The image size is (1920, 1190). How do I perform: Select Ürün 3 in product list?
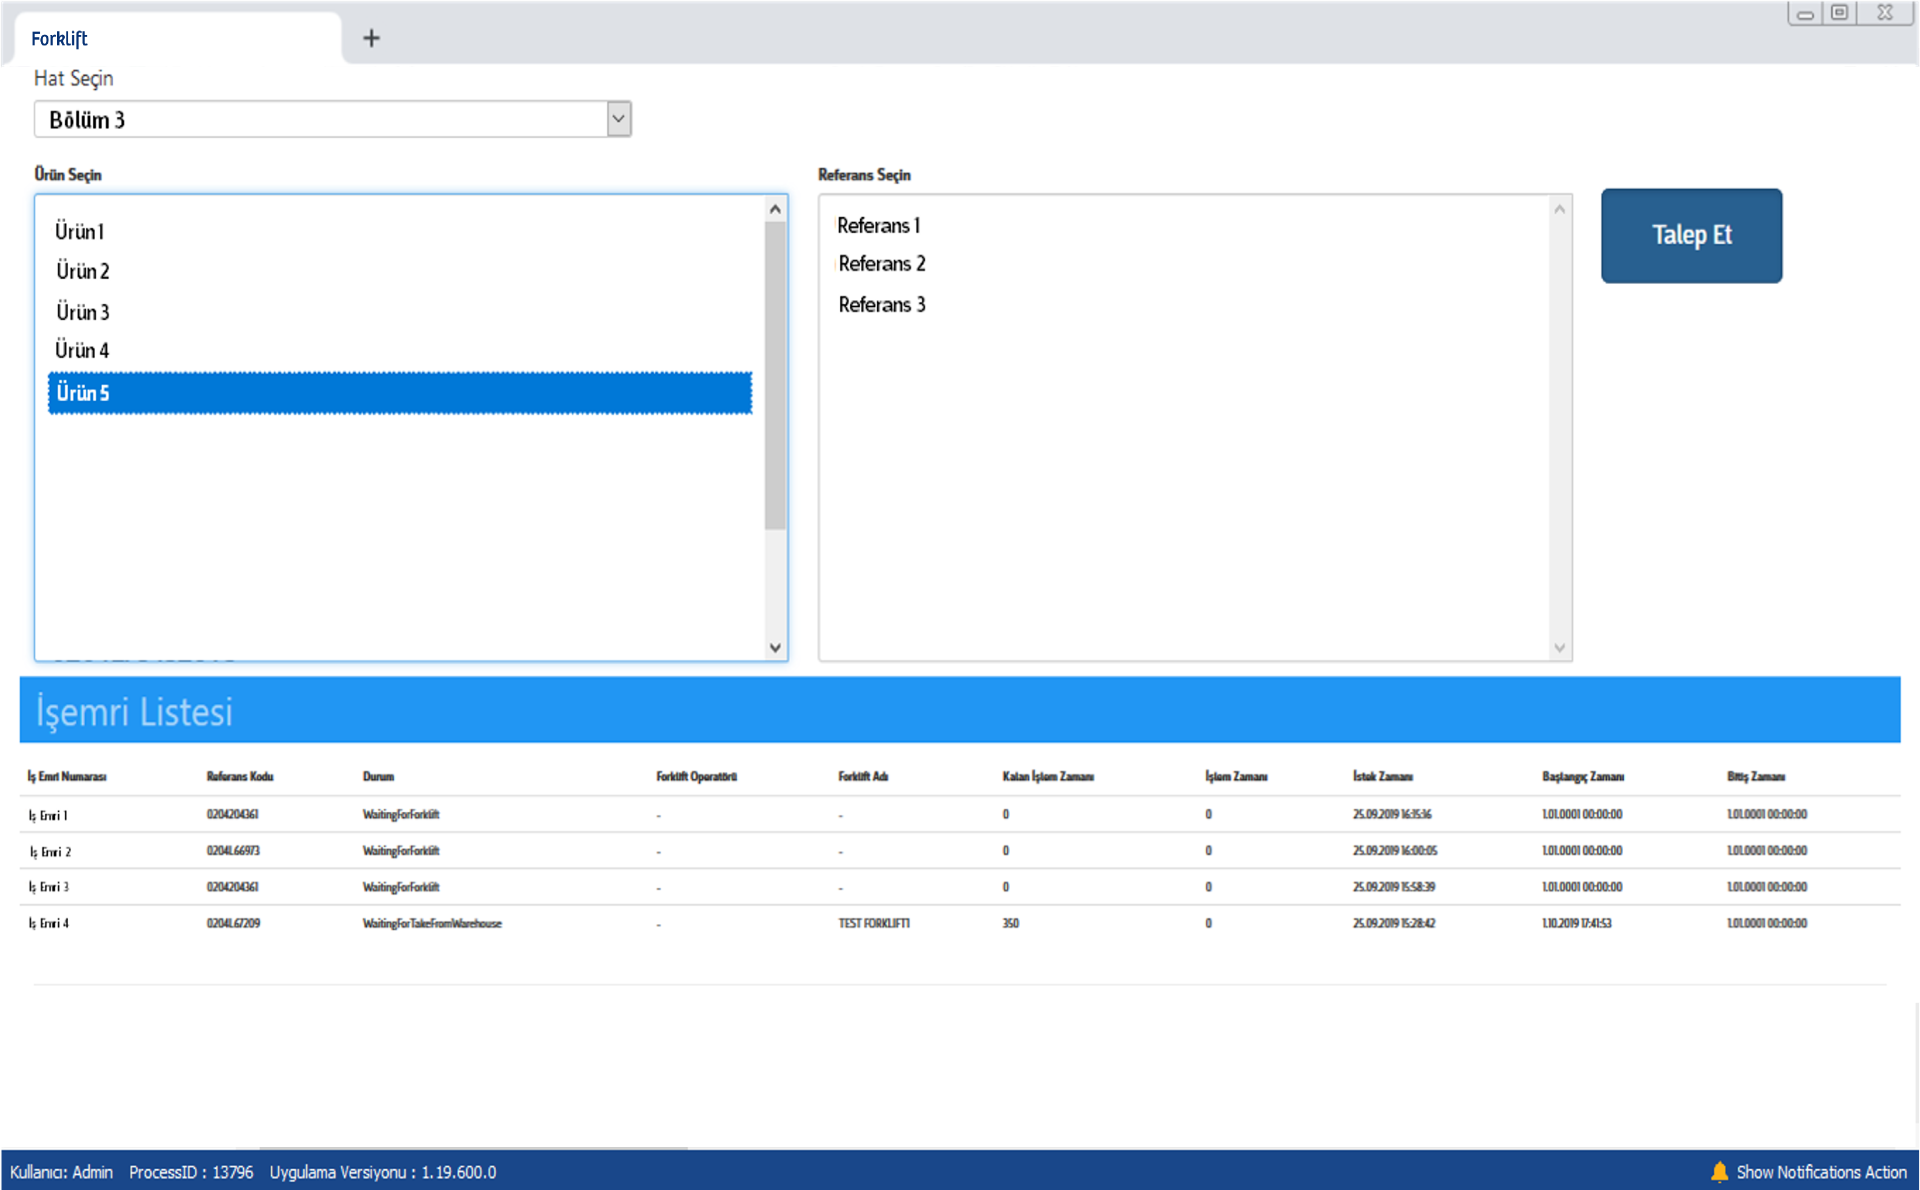(x=83, y=312)
